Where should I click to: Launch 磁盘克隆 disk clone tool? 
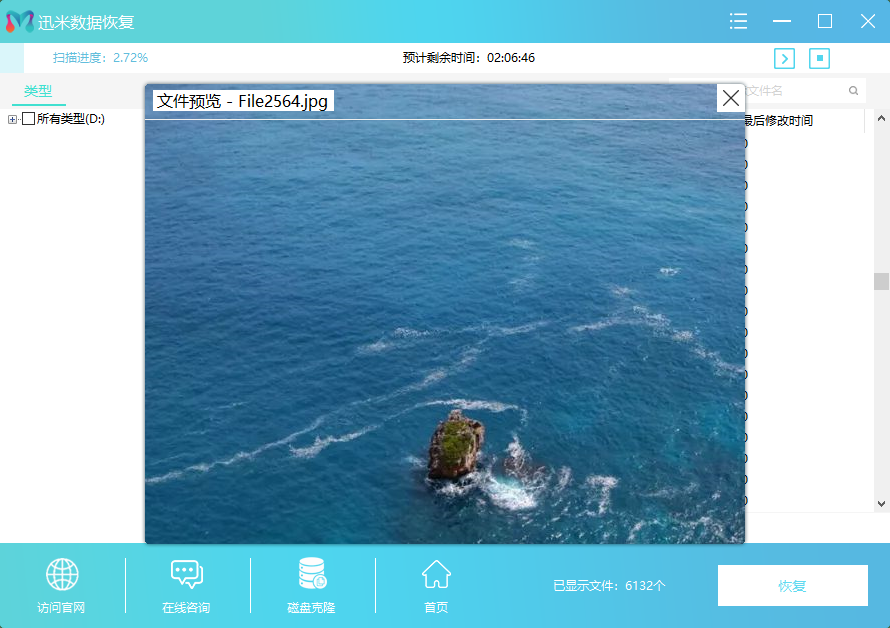[x=311, y=575]
